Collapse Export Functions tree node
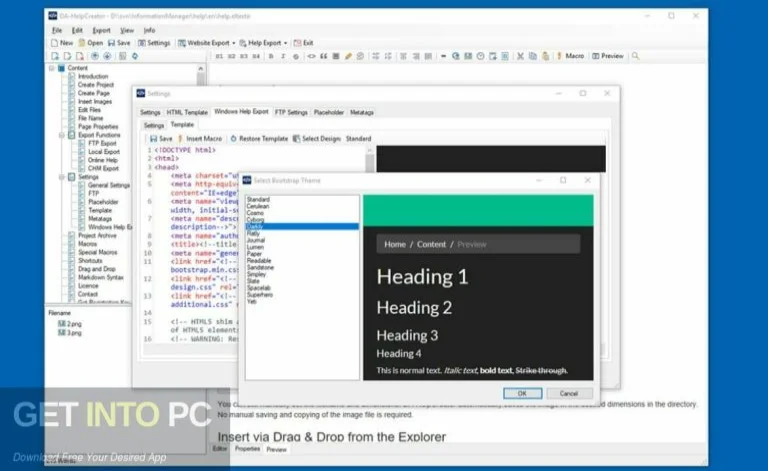768x471 pixels. [x=62, y=135]
